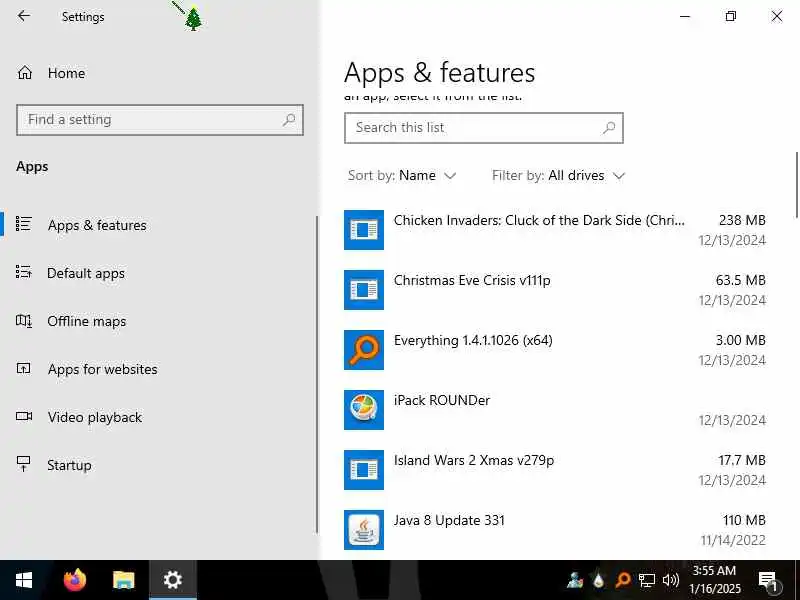Go back with the Settings back arrow
The width and height of the screenshot is (800, 600).
pyautogui.click(x=24, y=16)
